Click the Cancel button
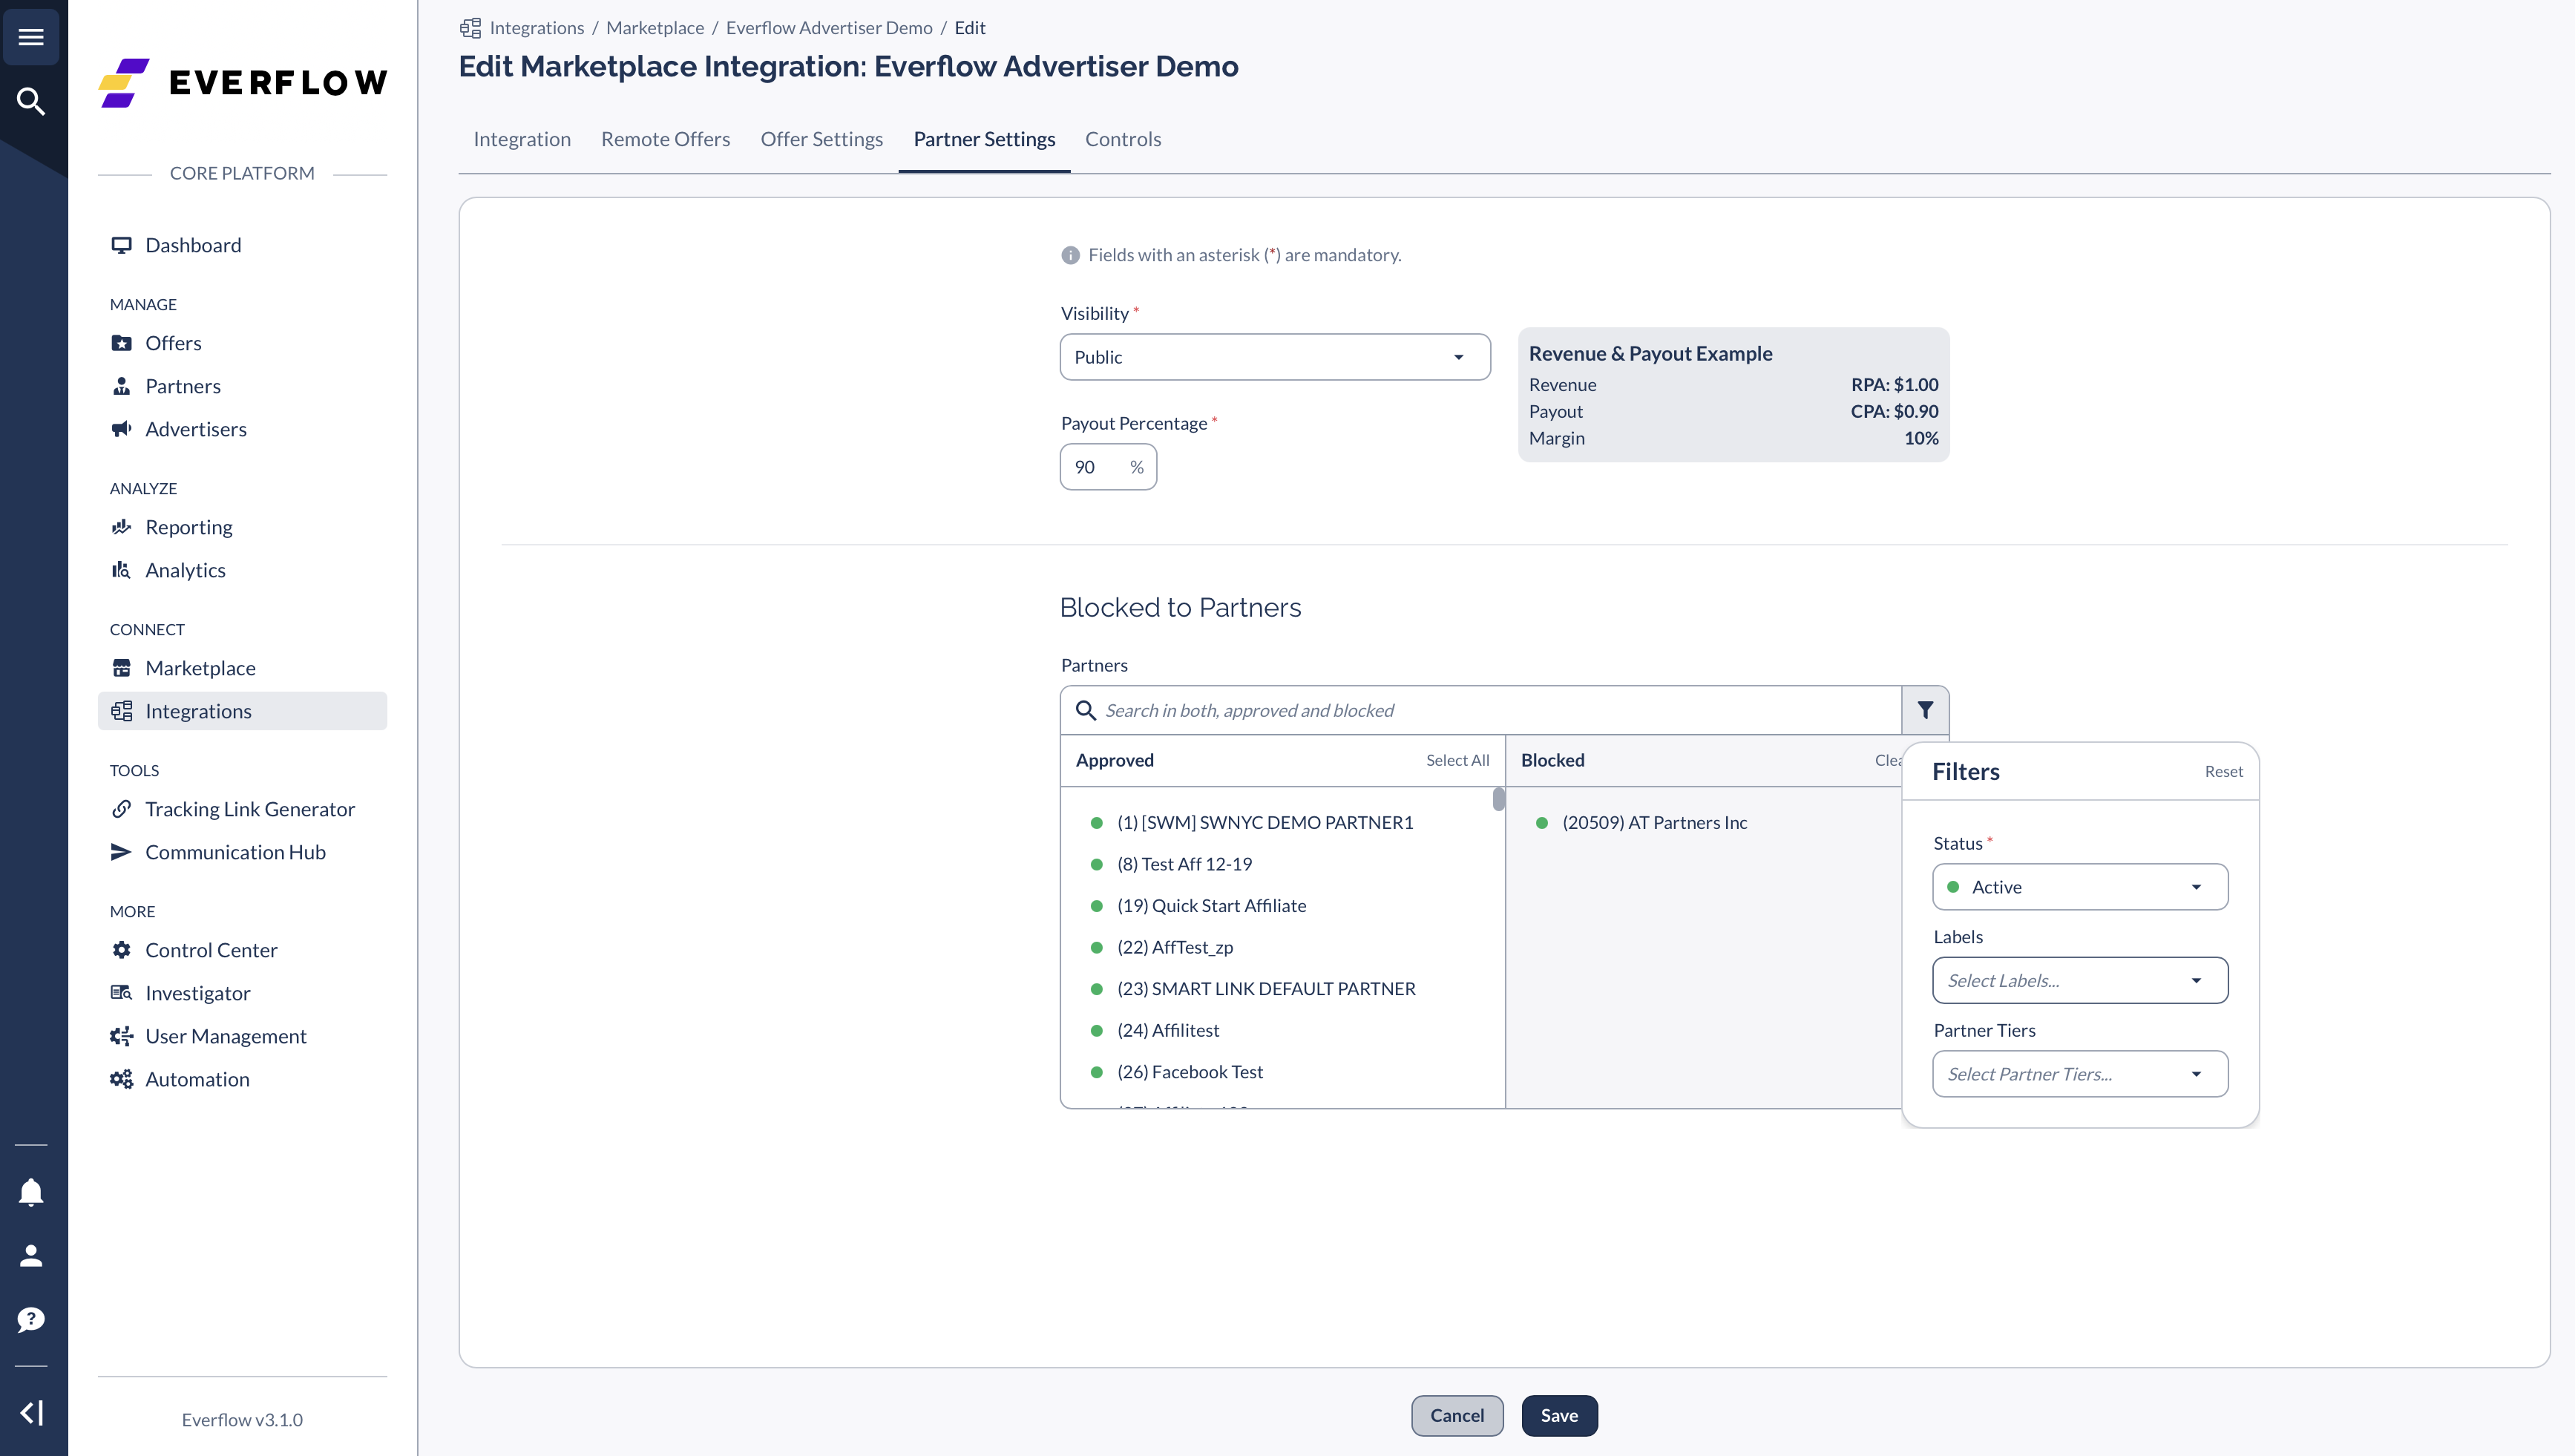The image size is (2575, 1456). [1457, 1415]
